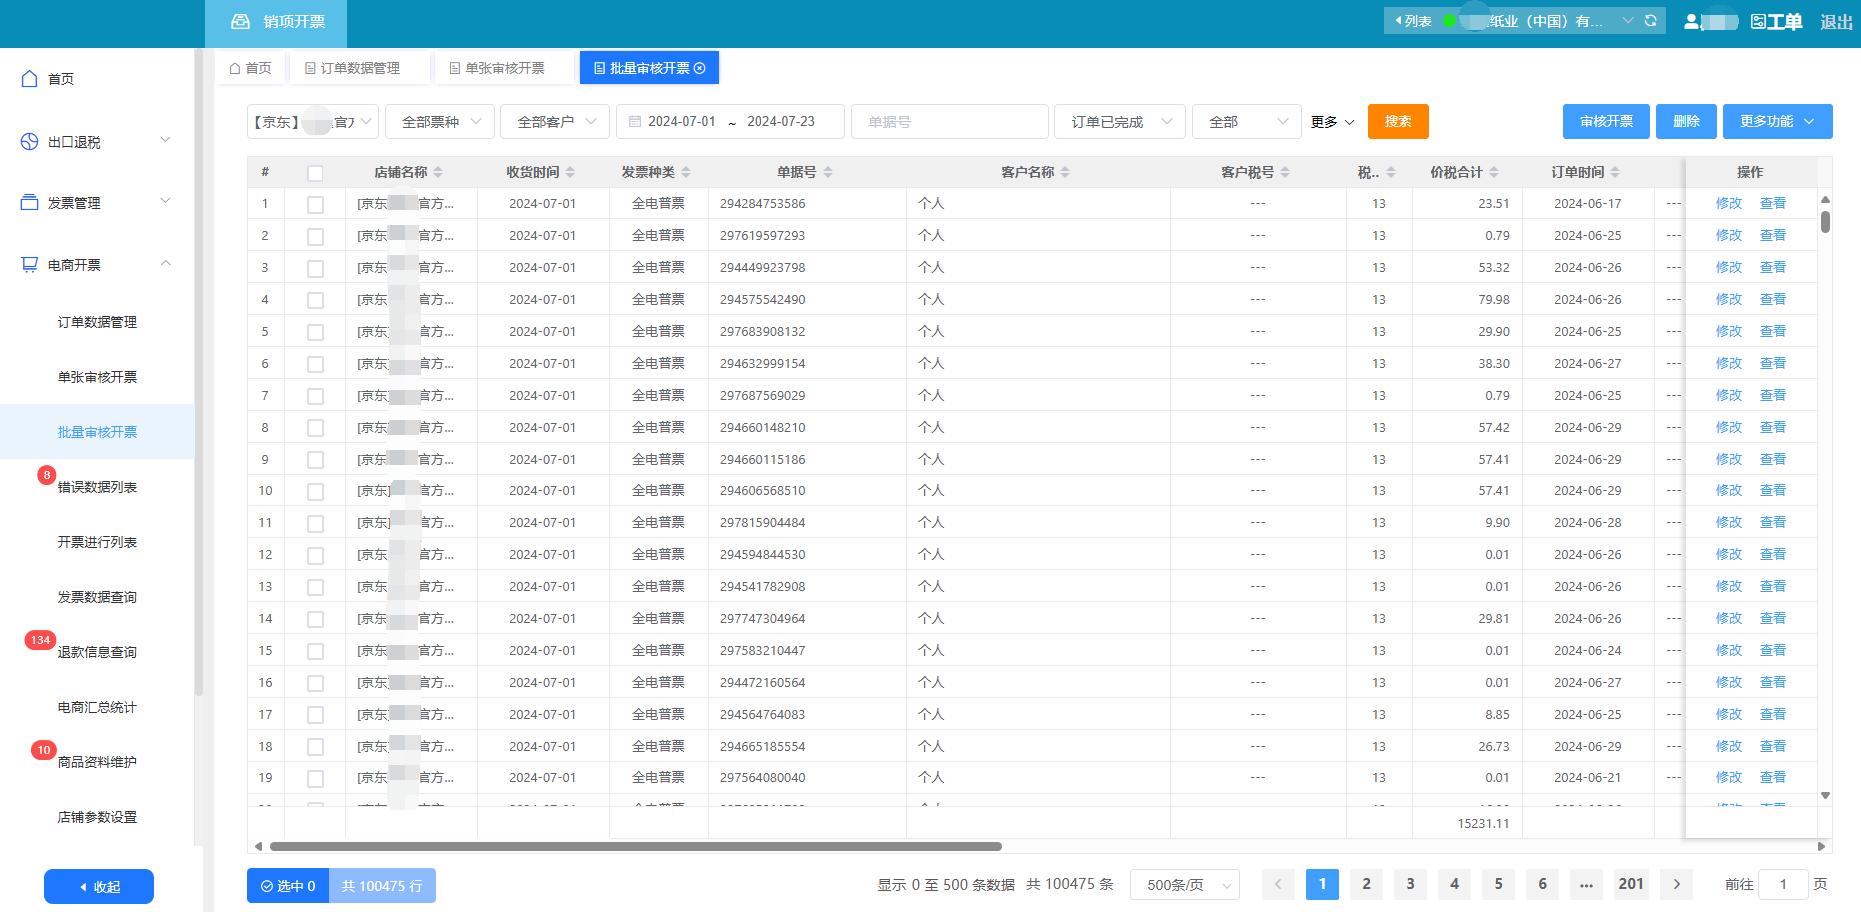Click the 删除 button
The height and width of the screenshot is (912, 1861).
pos(1686,121)
